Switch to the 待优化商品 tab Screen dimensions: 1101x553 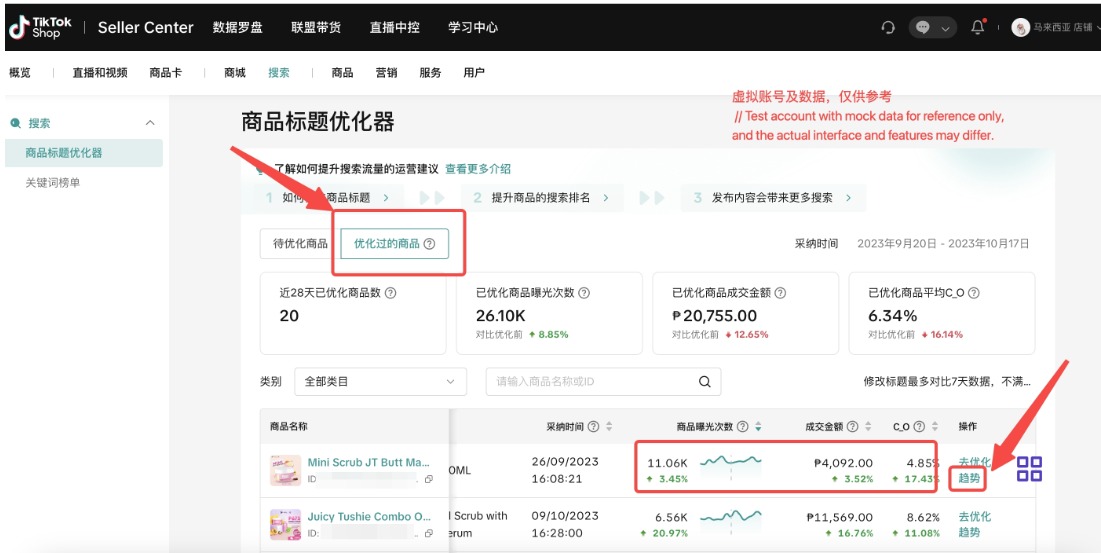point(300,244)
